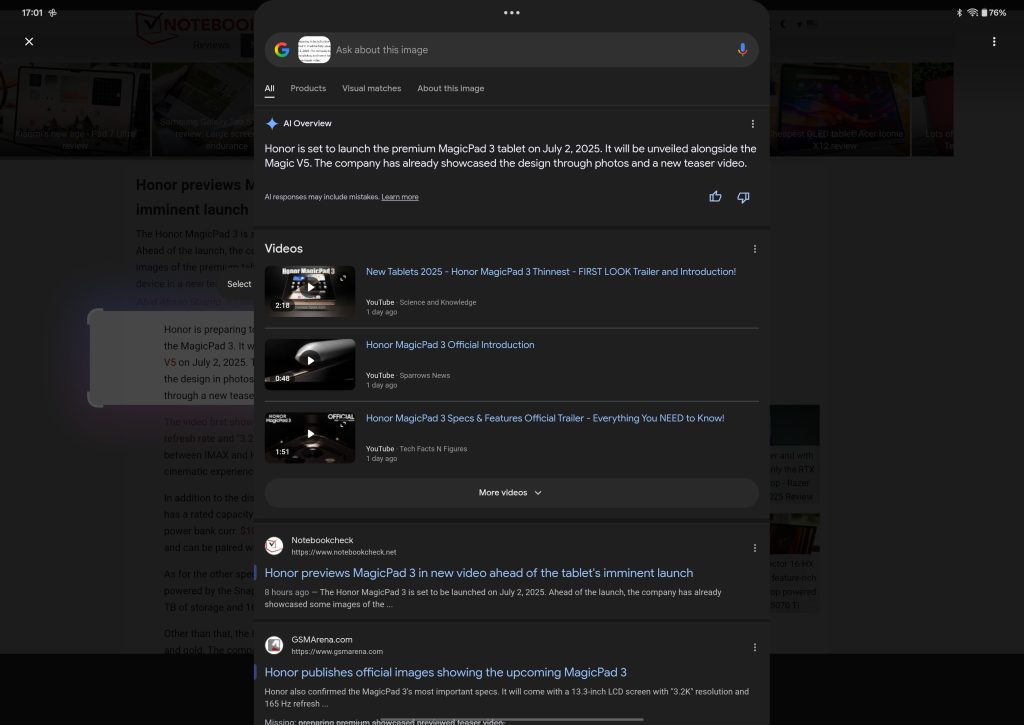1024x725 pixels.
Task: Play the Honor MagicPad 3 Official Introduction video
Action: [310, 361]
